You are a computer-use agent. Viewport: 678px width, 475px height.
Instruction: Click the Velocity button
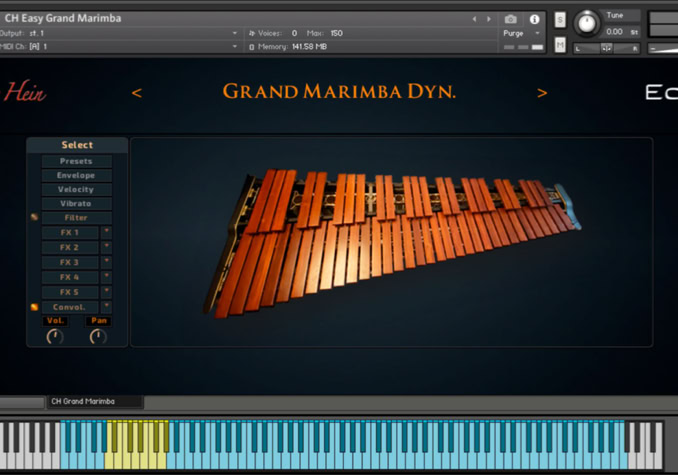76,189
